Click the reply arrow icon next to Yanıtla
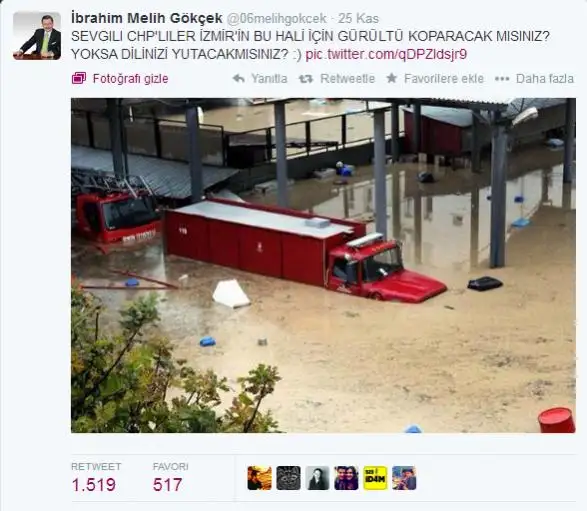 coord(238,78)
